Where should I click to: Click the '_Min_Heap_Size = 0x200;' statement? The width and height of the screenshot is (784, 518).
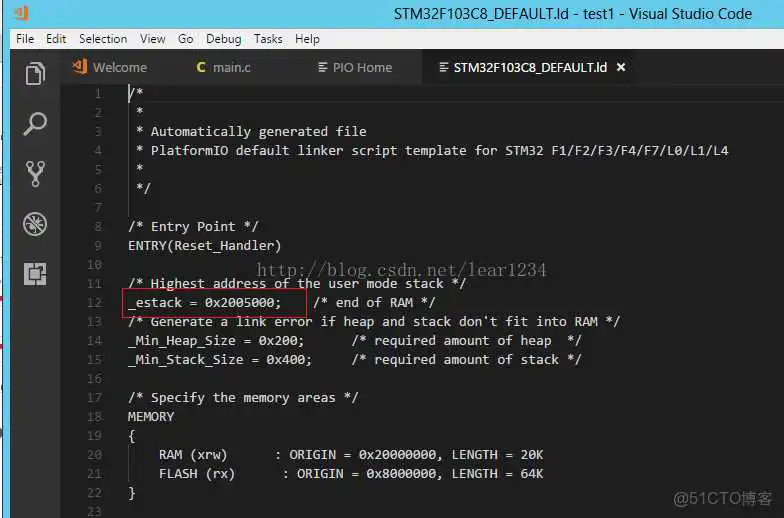pyautogui.click(x=216, y=340)
